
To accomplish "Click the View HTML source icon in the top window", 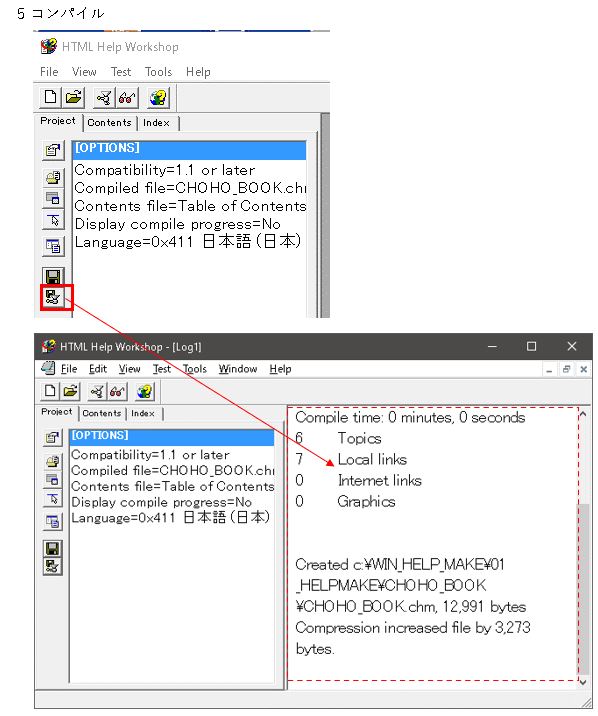I will pyautogui.click(x=53, y=247).
